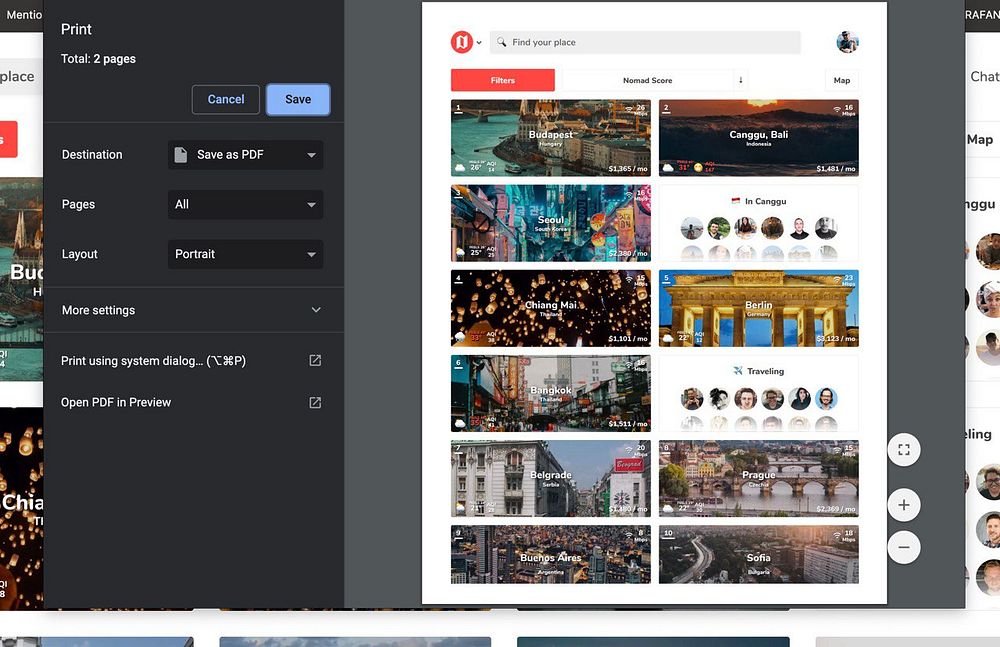This screenshot has height=647, width=1000.
Task: Open the Layout dropdown set to Portrait
Action: pos(246,254)
